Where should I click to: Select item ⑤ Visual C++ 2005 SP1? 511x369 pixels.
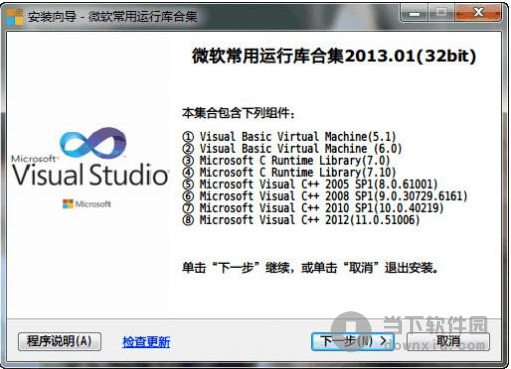[310, 184]
